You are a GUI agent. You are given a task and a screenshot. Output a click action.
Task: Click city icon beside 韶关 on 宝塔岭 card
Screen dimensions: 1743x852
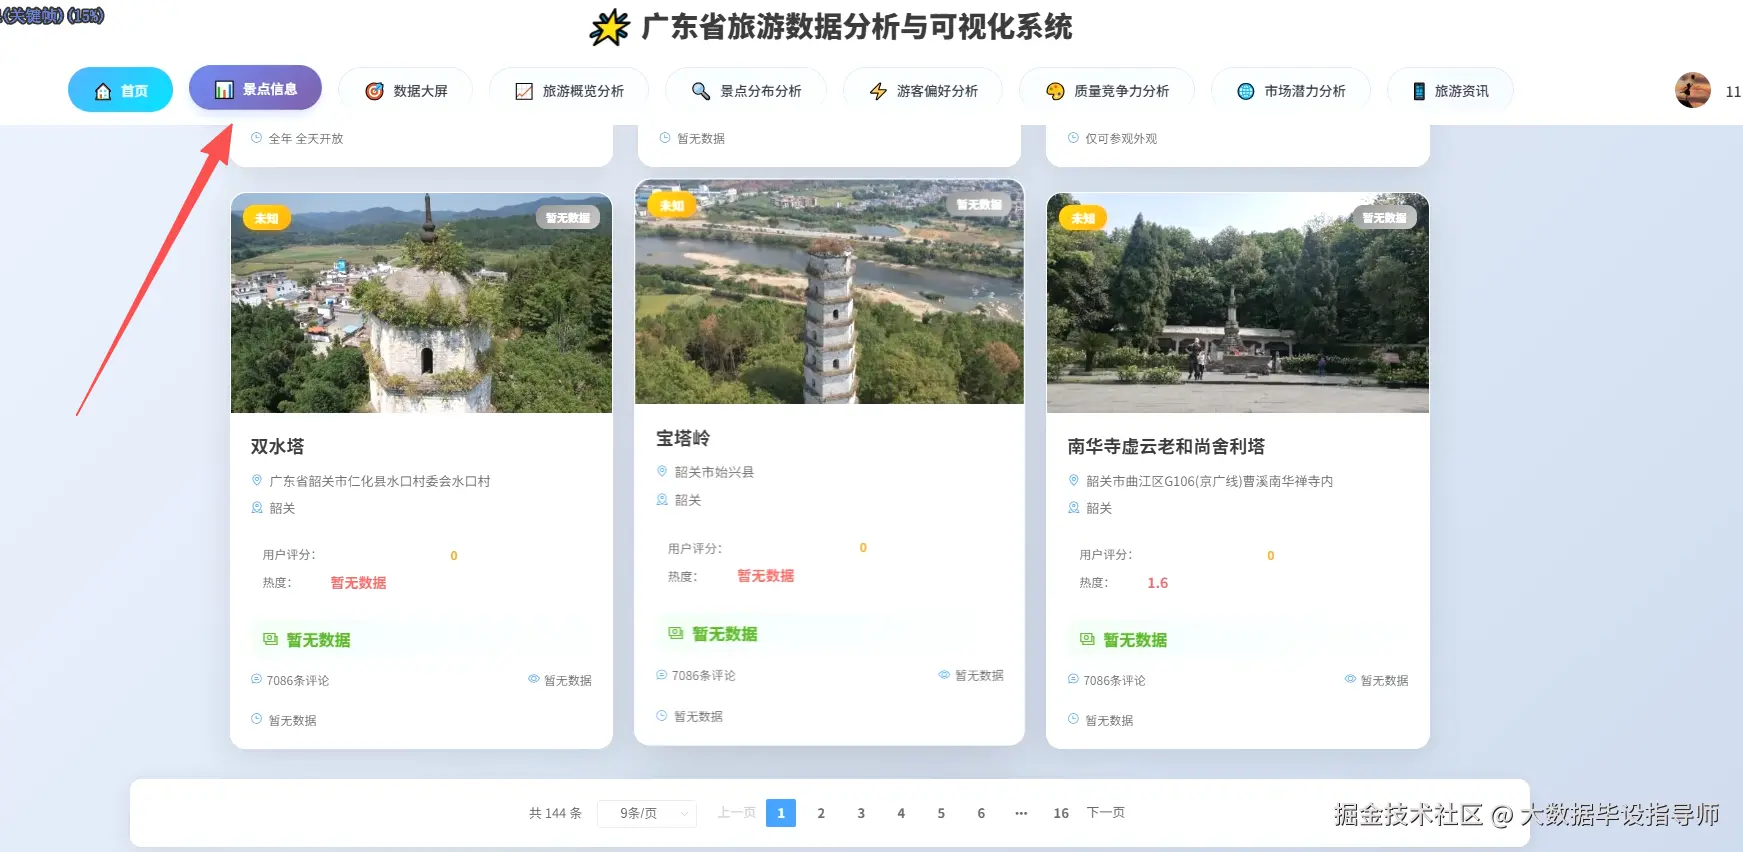662,499
